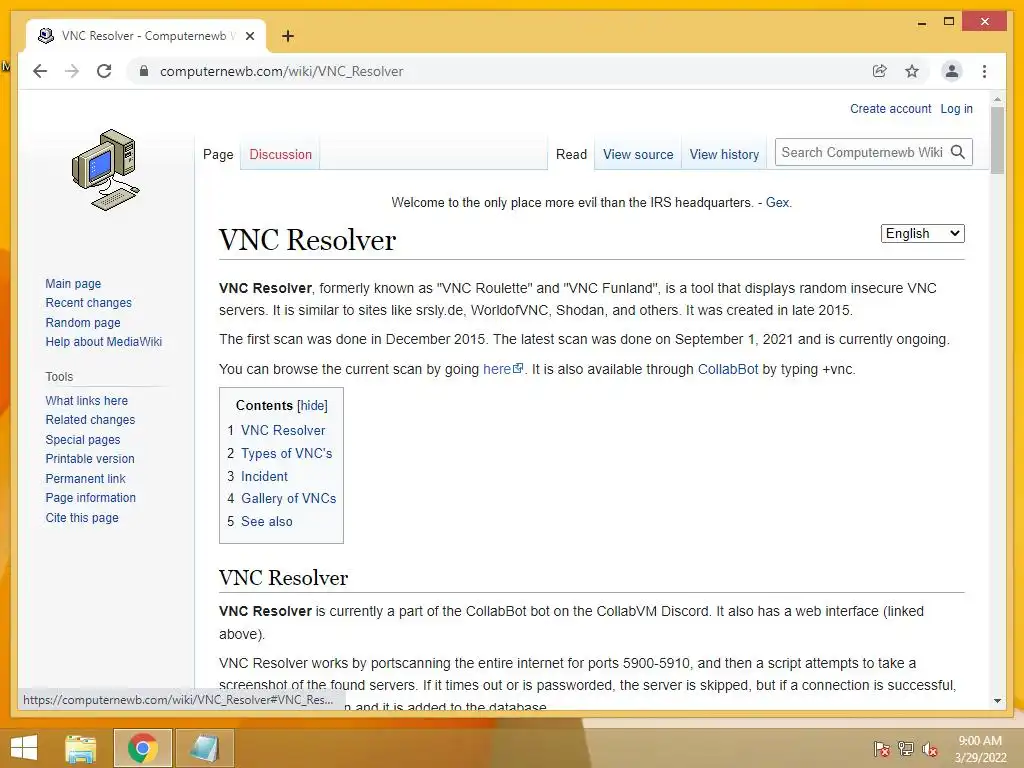The width and height of the screenshot is (1024, 768).
Task: Click Permanent link in Tools
Action: (x=85, y=478)
